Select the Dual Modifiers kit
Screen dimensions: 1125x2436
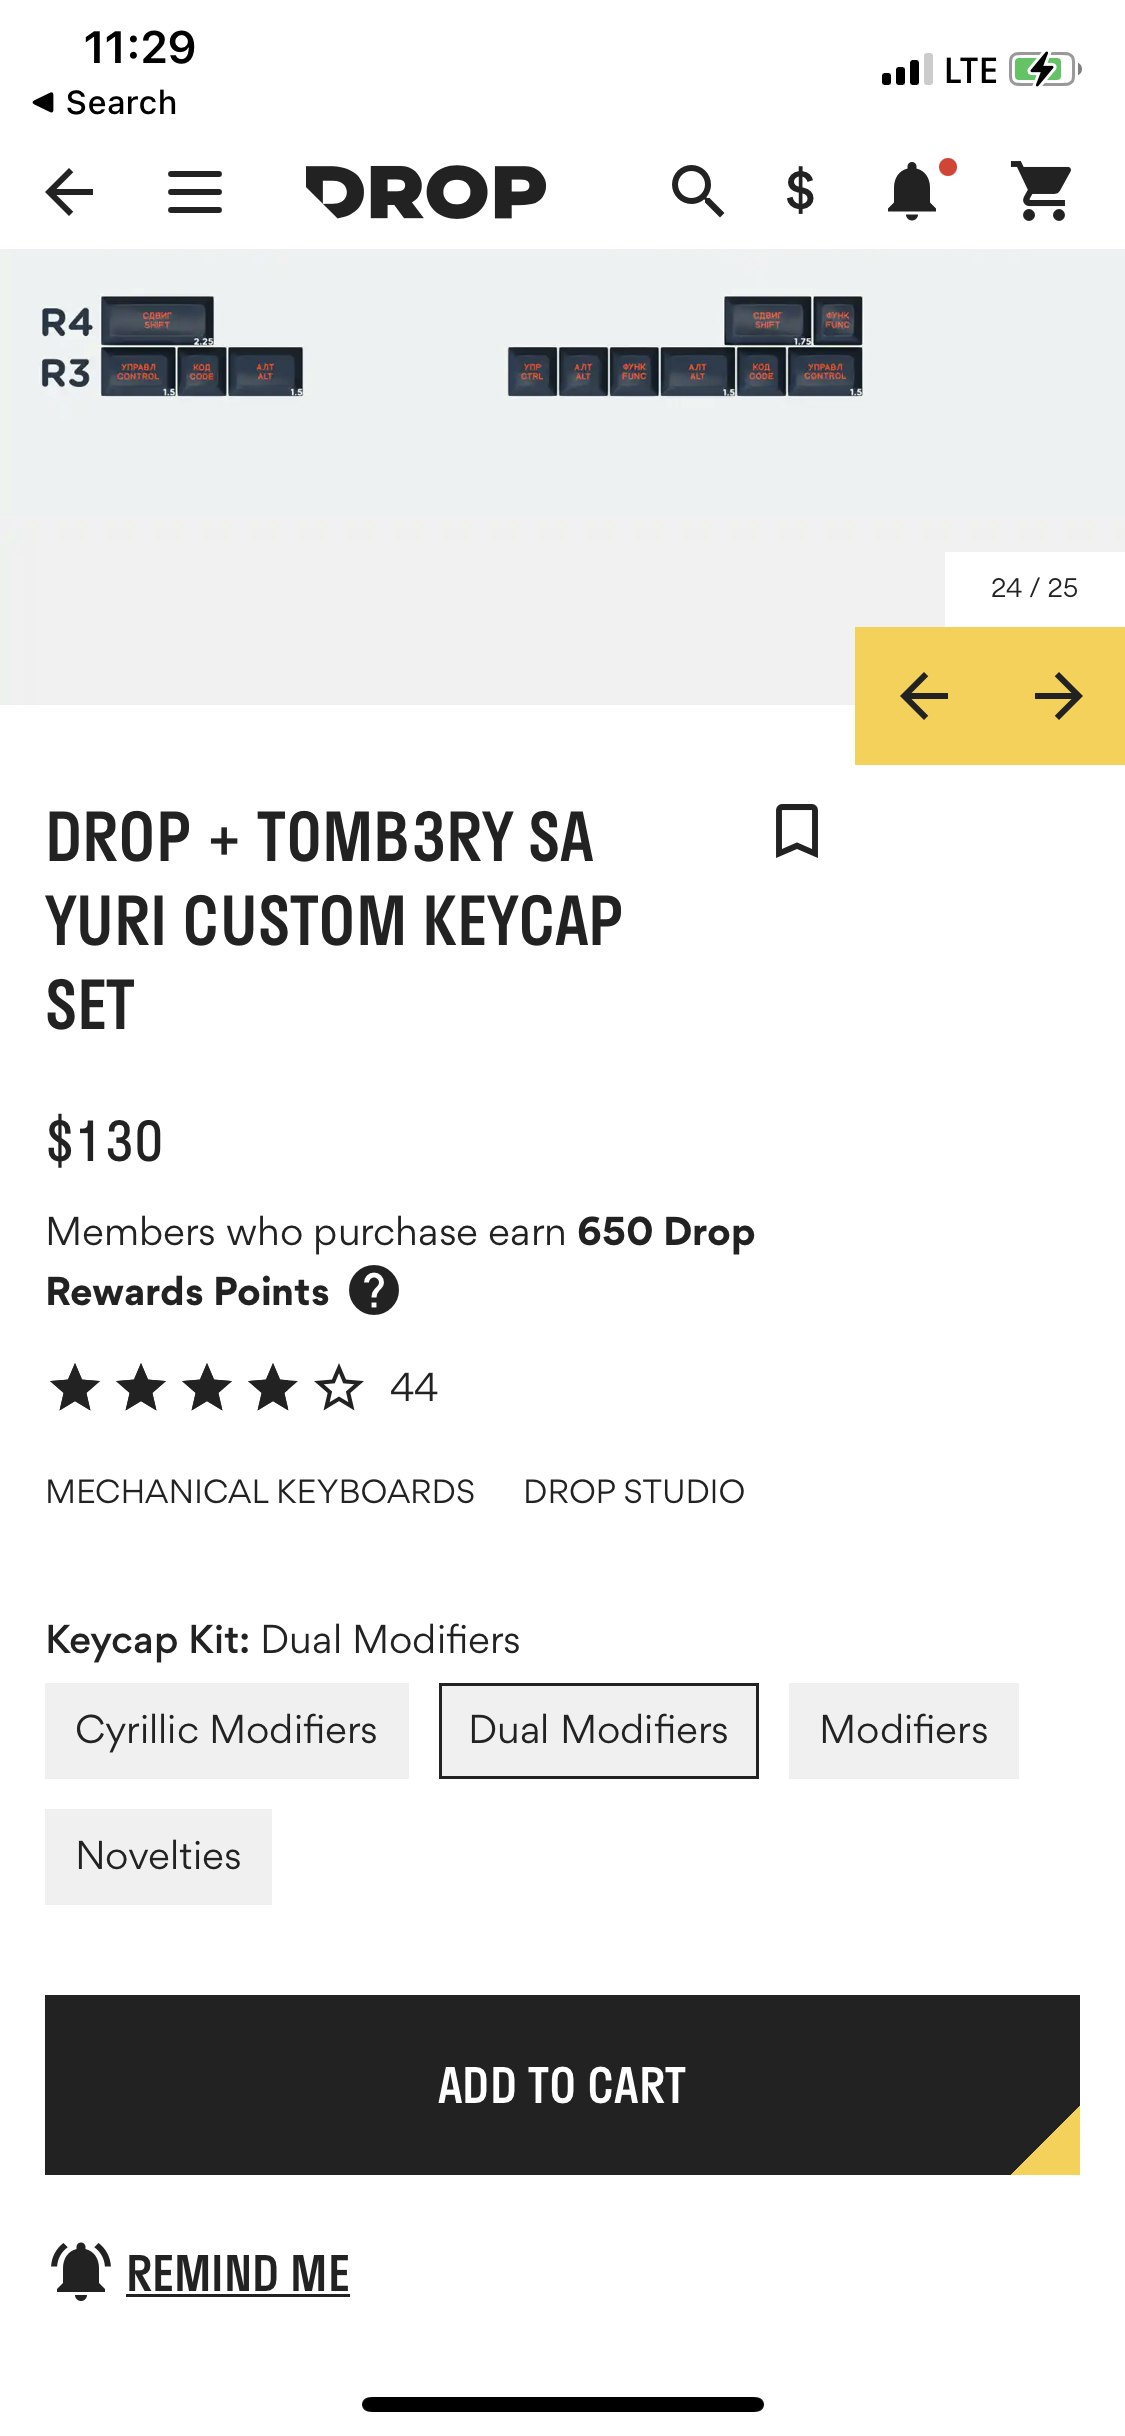coord(598,1730)
